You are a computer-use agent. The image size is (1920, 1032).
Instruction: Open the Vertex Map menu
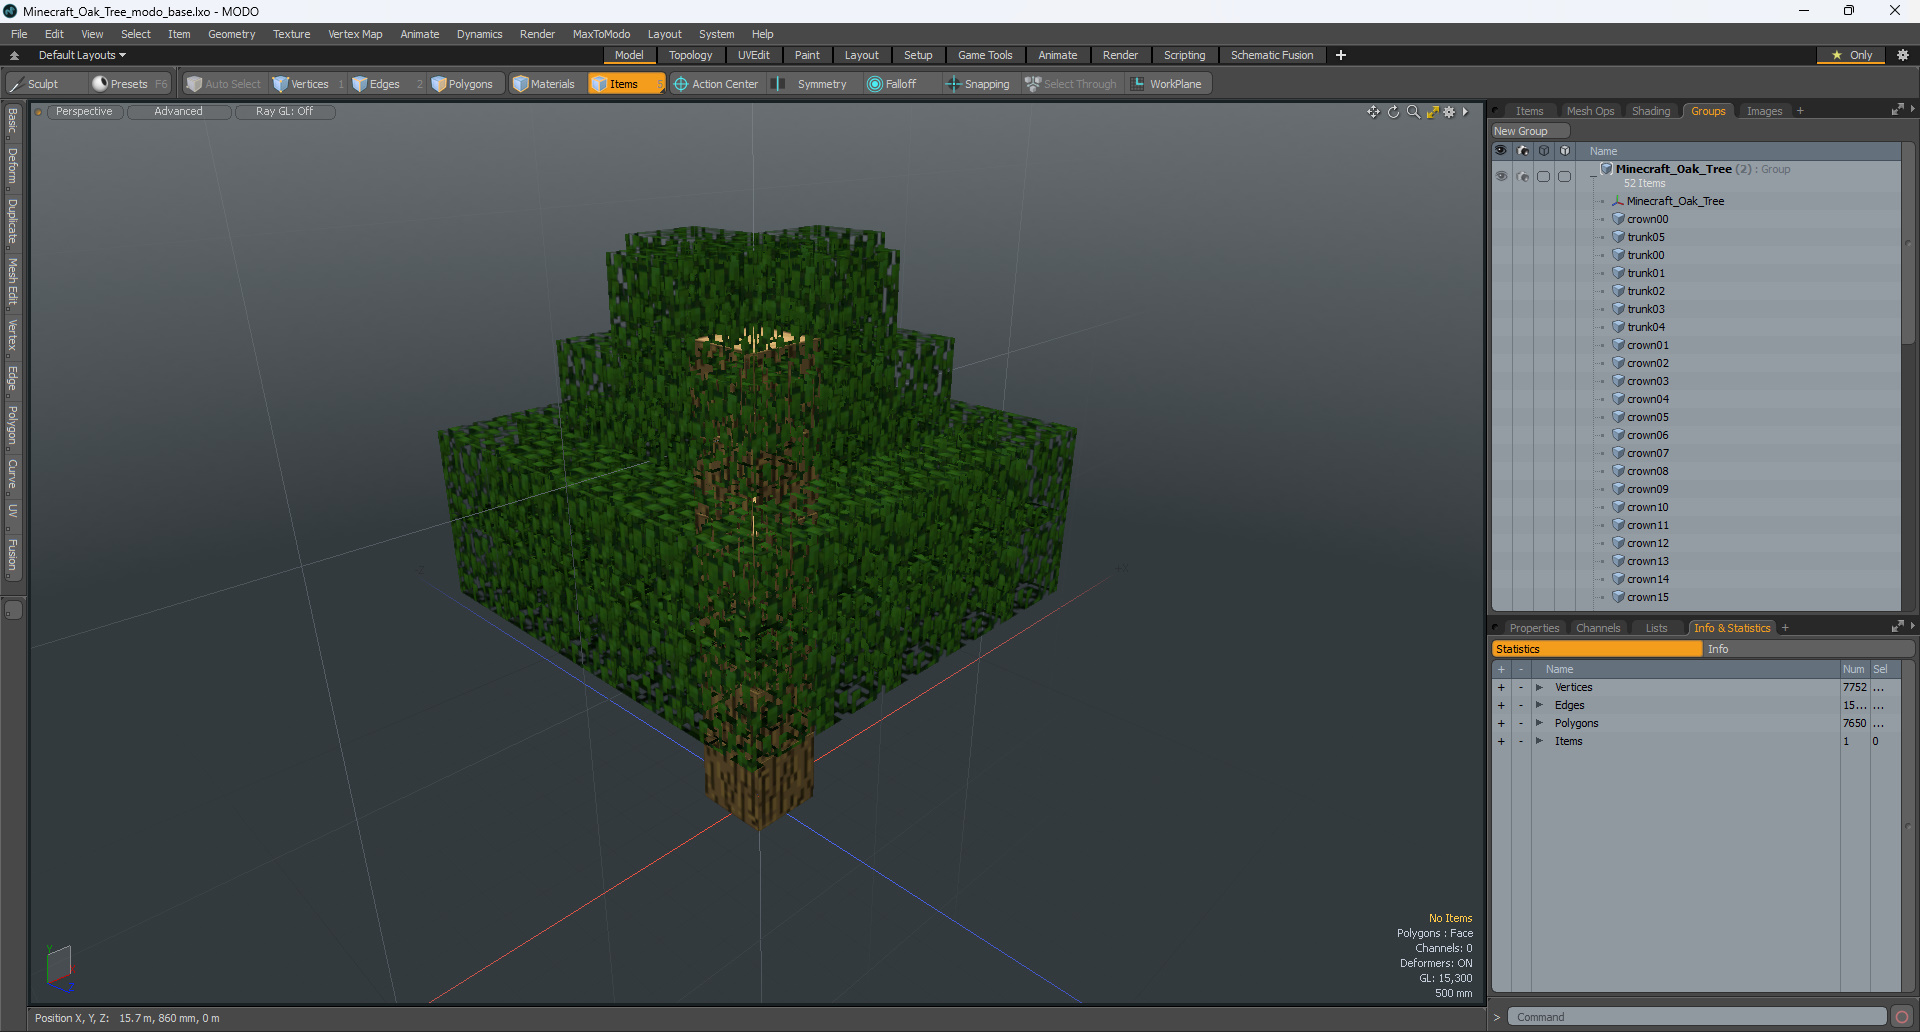[x=355, y=34]
